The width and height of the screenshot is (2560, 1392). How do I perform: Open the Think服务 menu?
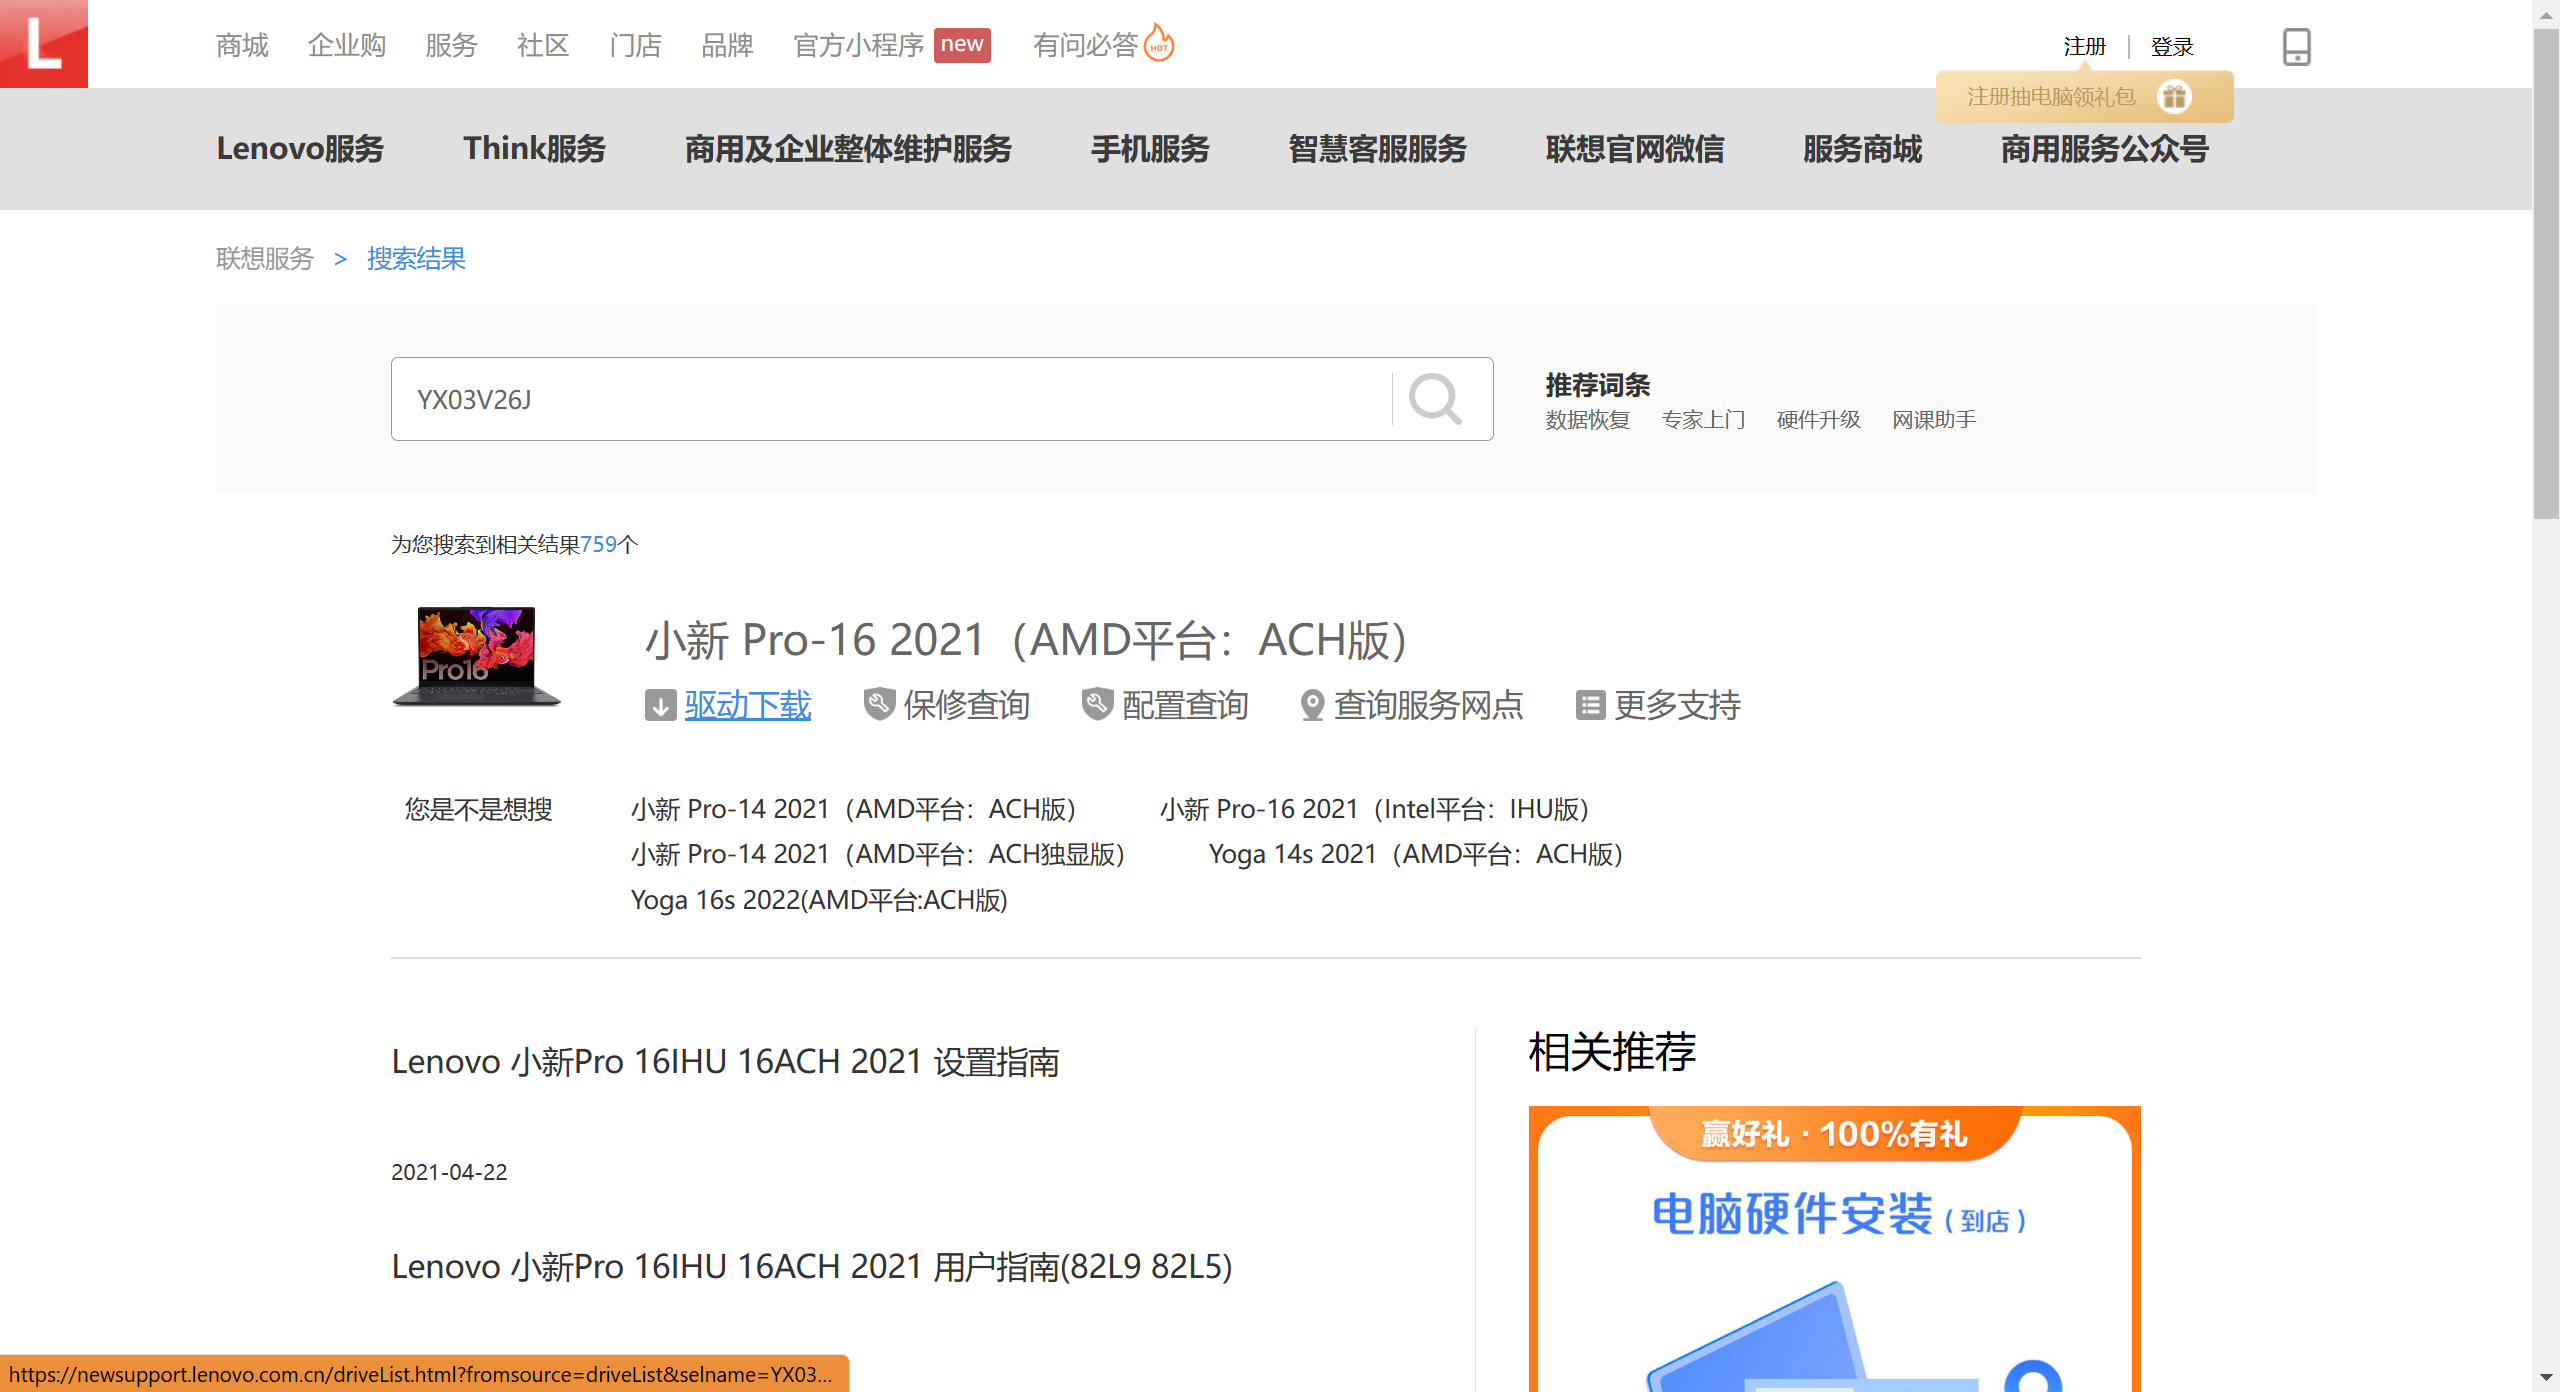pyautogui.click(x=534, y=149)
